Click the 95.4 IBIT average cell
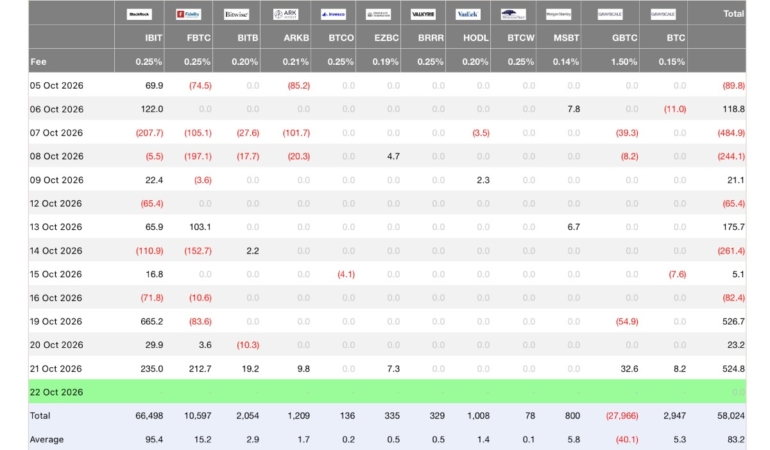 [154, 439]
